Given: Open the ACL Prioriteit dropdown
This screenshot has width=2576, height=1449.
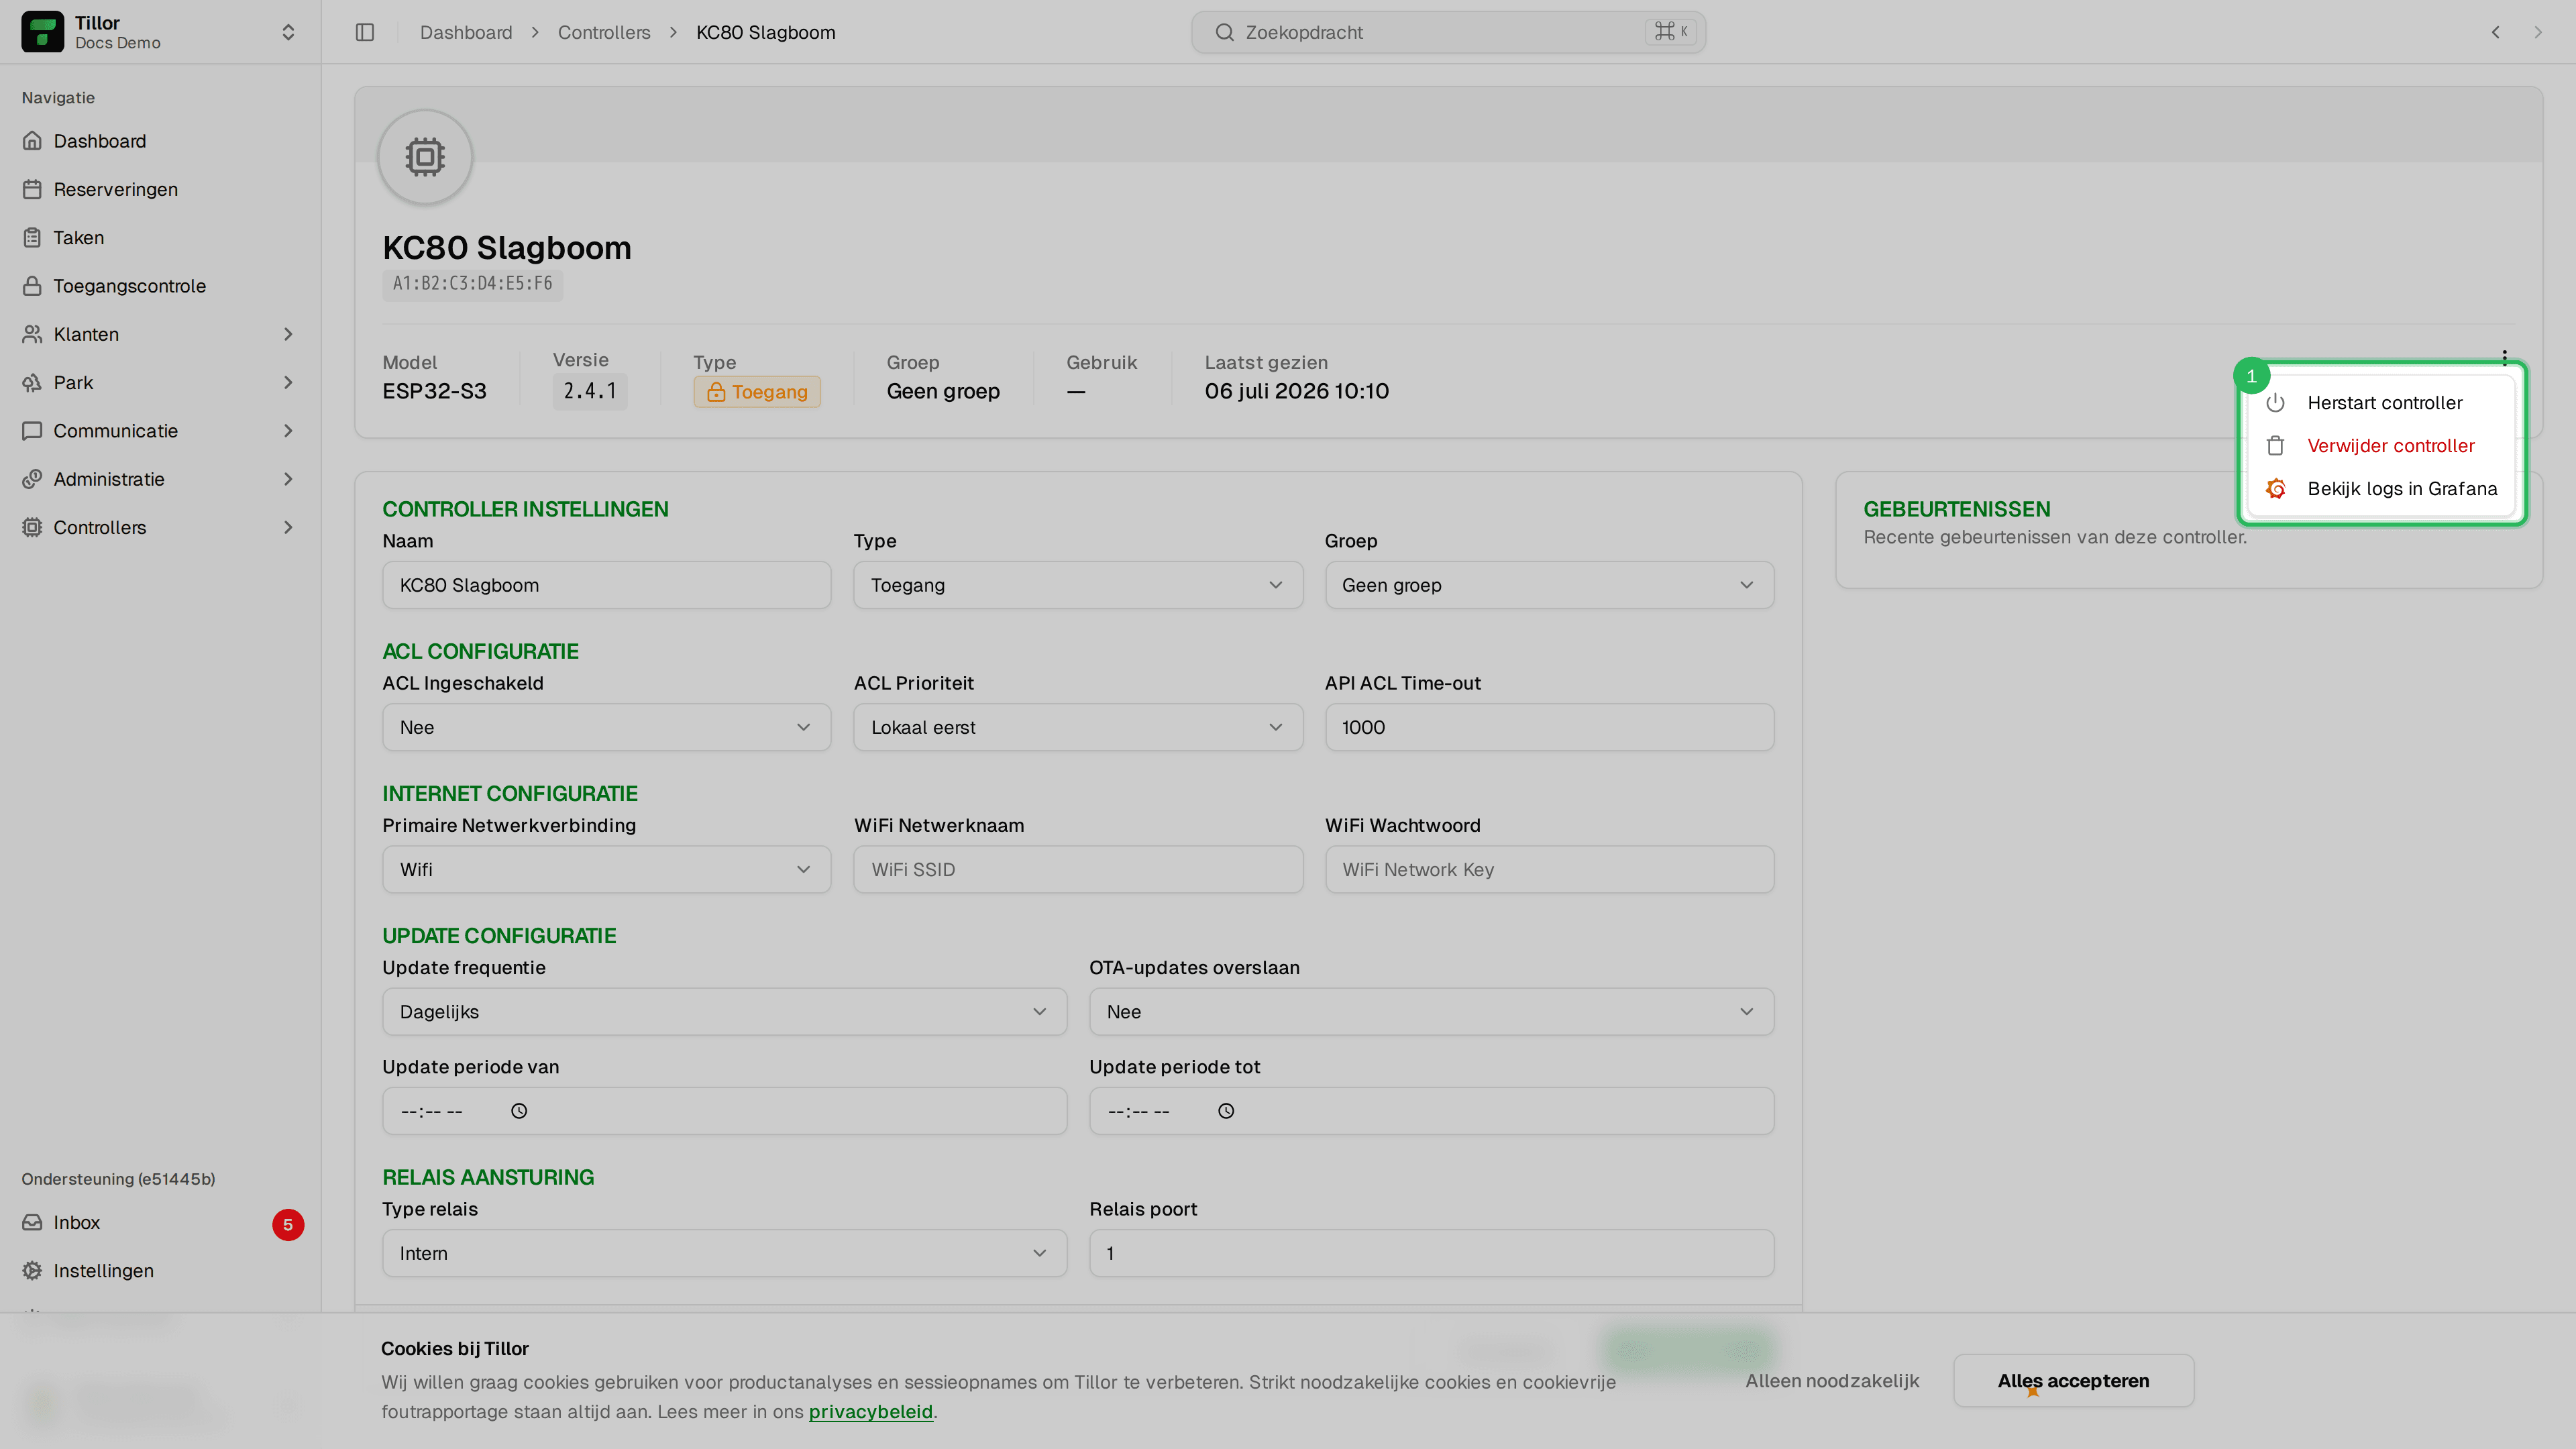Looking at the screenshot, I should click(x=1078, y=727).
